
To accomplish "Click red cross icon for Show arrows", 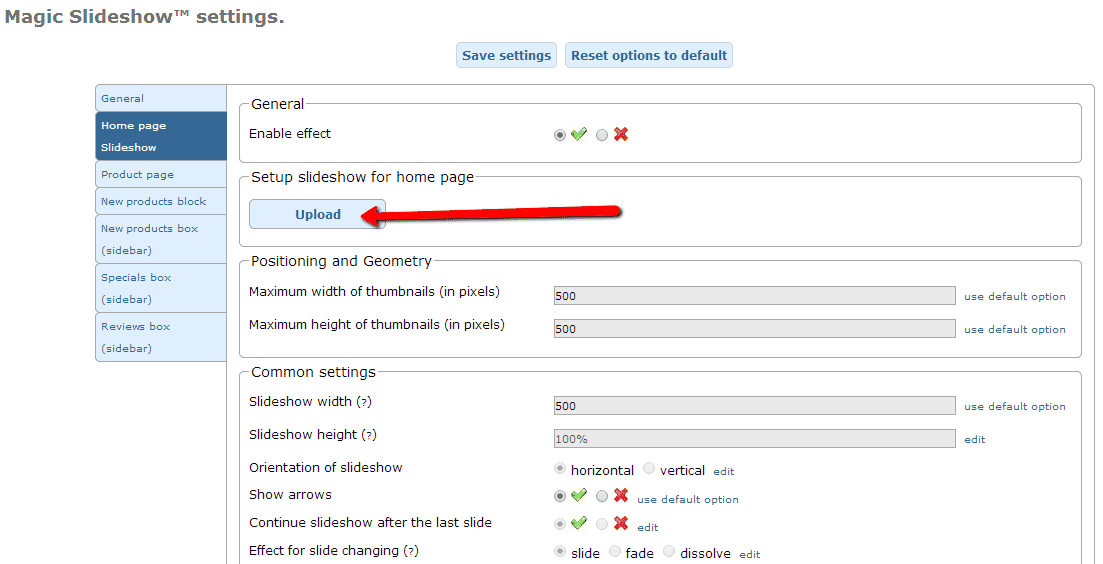I will click(x=620, y=495).
